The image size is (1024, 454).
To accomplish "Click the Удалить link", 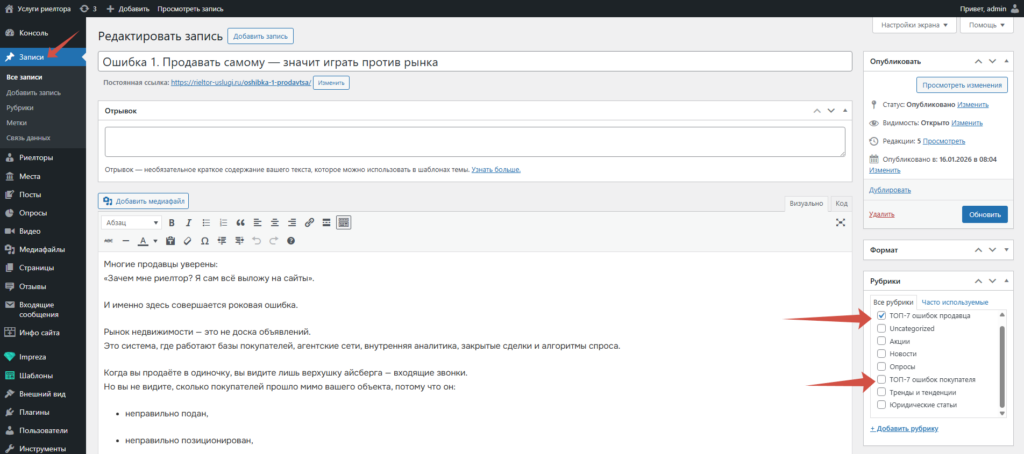I will pos(882,214).
